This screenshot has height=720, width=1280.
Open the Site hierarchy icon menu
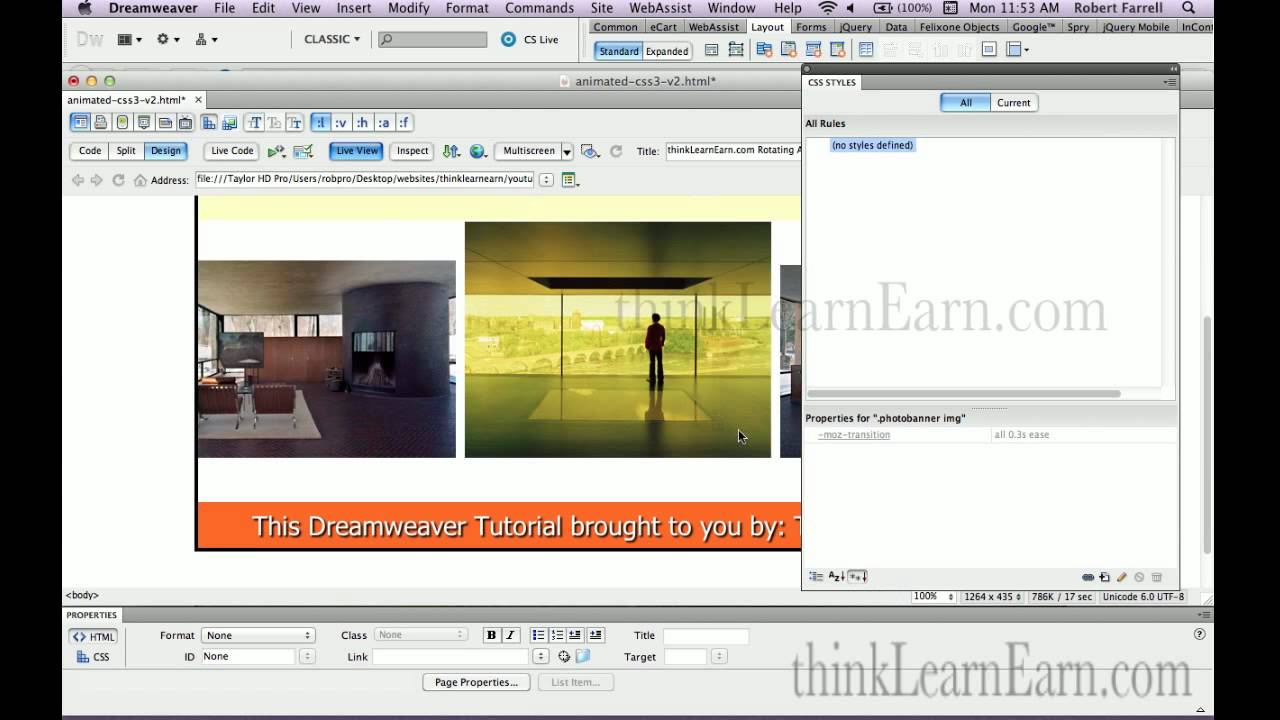click(206, 40)
